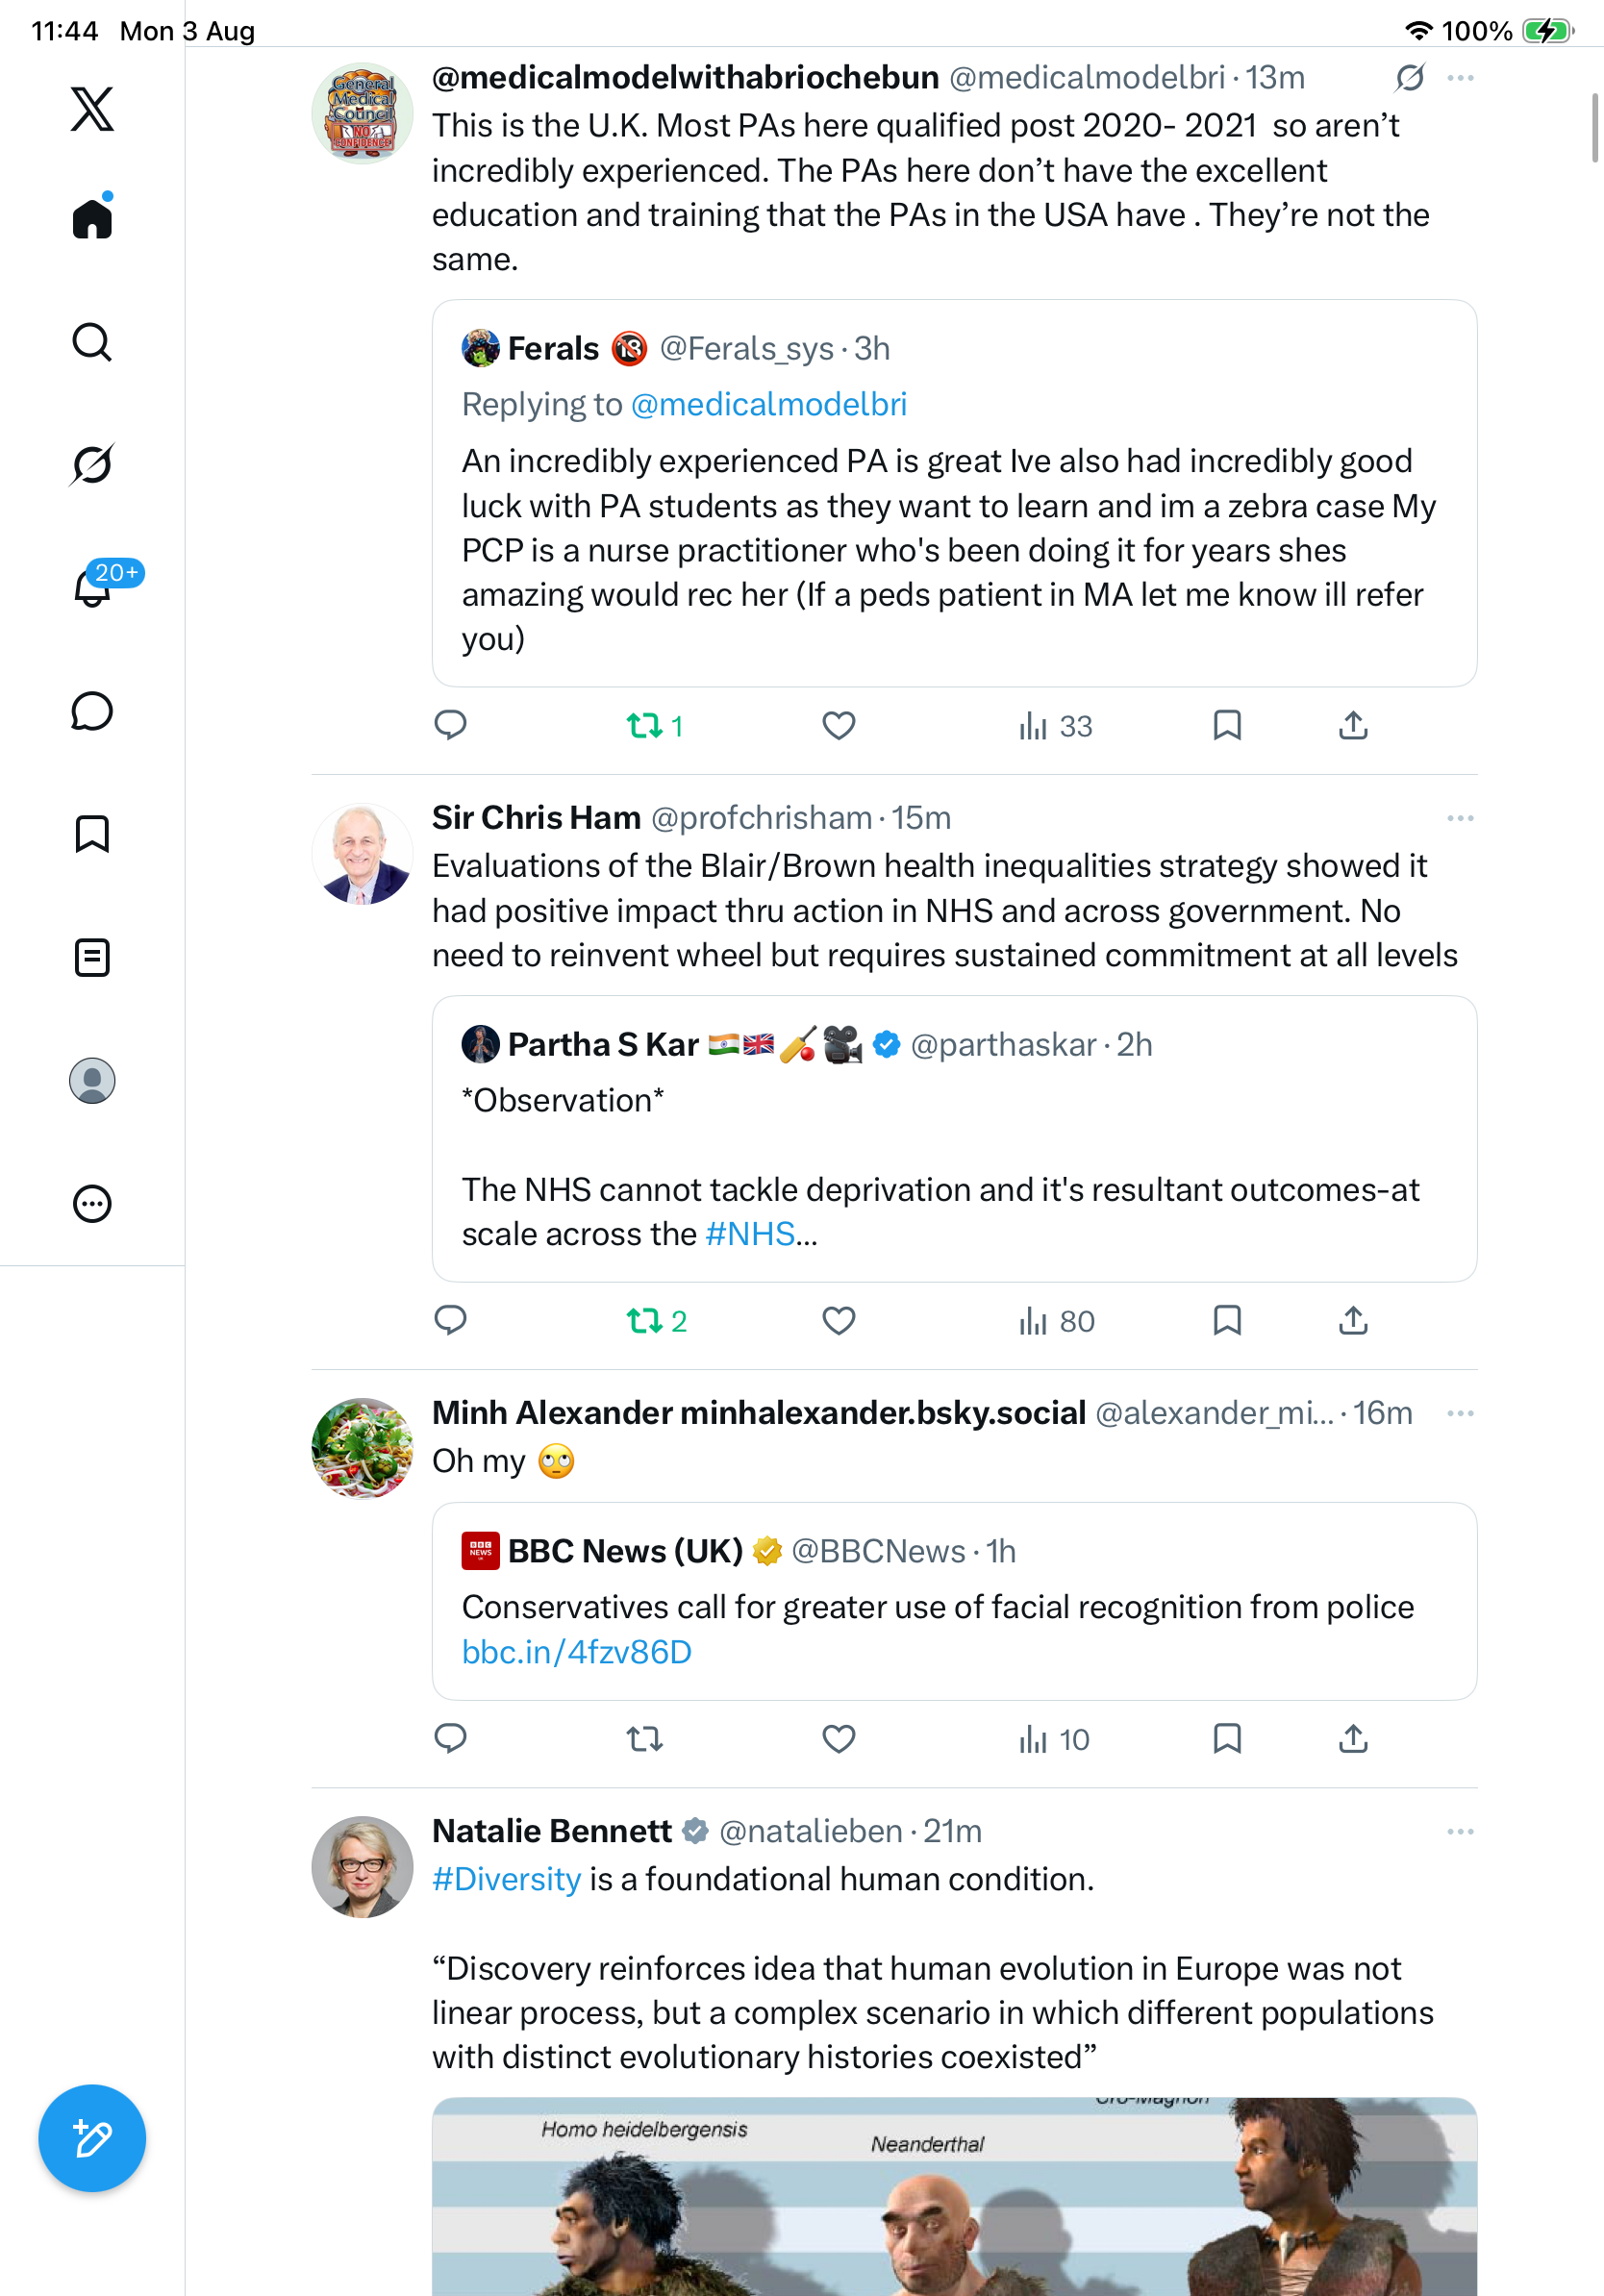The height and width of the screenshot is (2296, 1604).
Task: Open Notifications showing 20+ badge
Action: click(x=92, y=587)
